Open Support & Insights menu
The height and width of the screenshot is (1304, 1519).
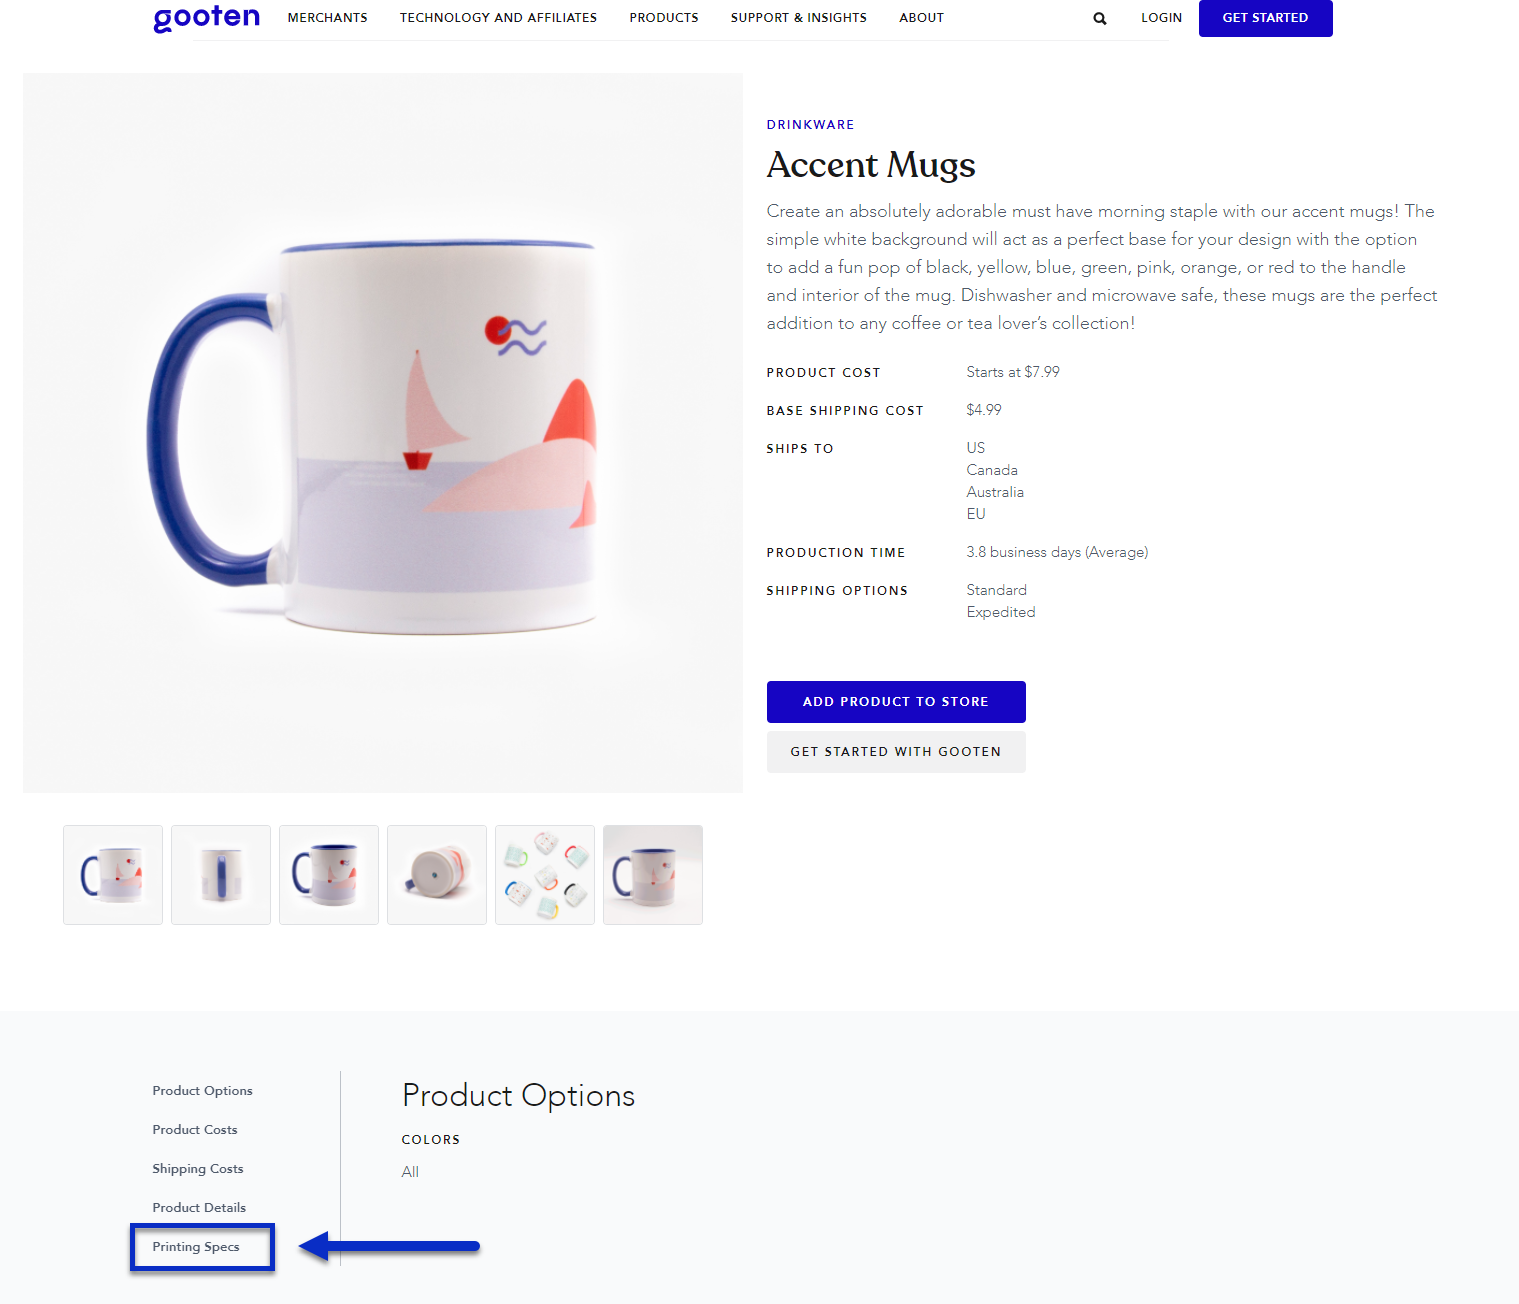799,18
